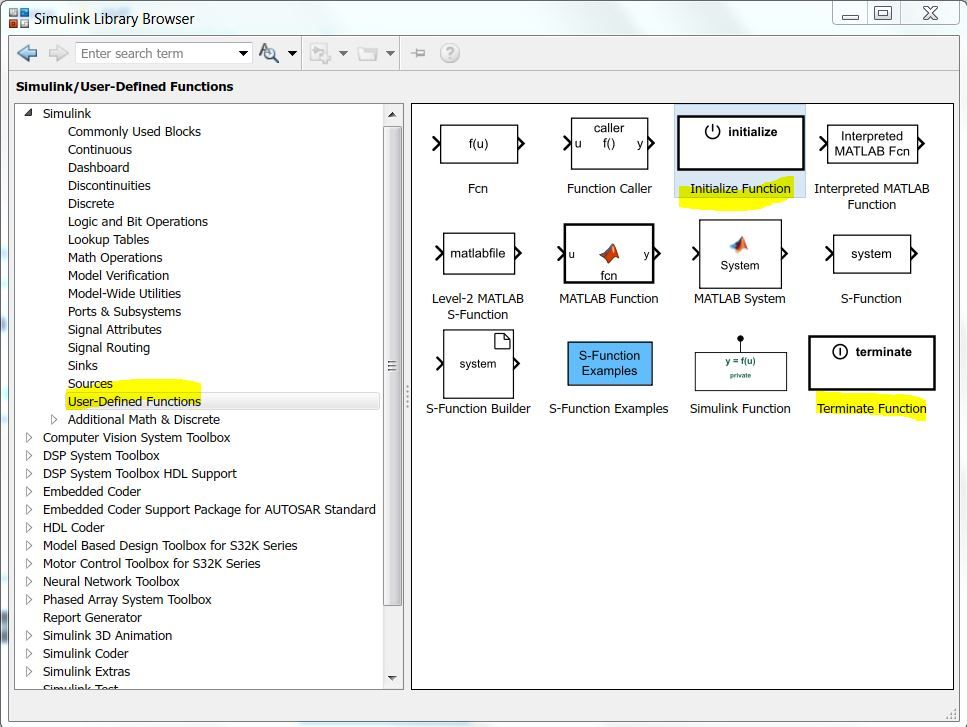The image size is (967, 727).
Task: Select the S-Function Examples block
Action: tap(609, 363)
